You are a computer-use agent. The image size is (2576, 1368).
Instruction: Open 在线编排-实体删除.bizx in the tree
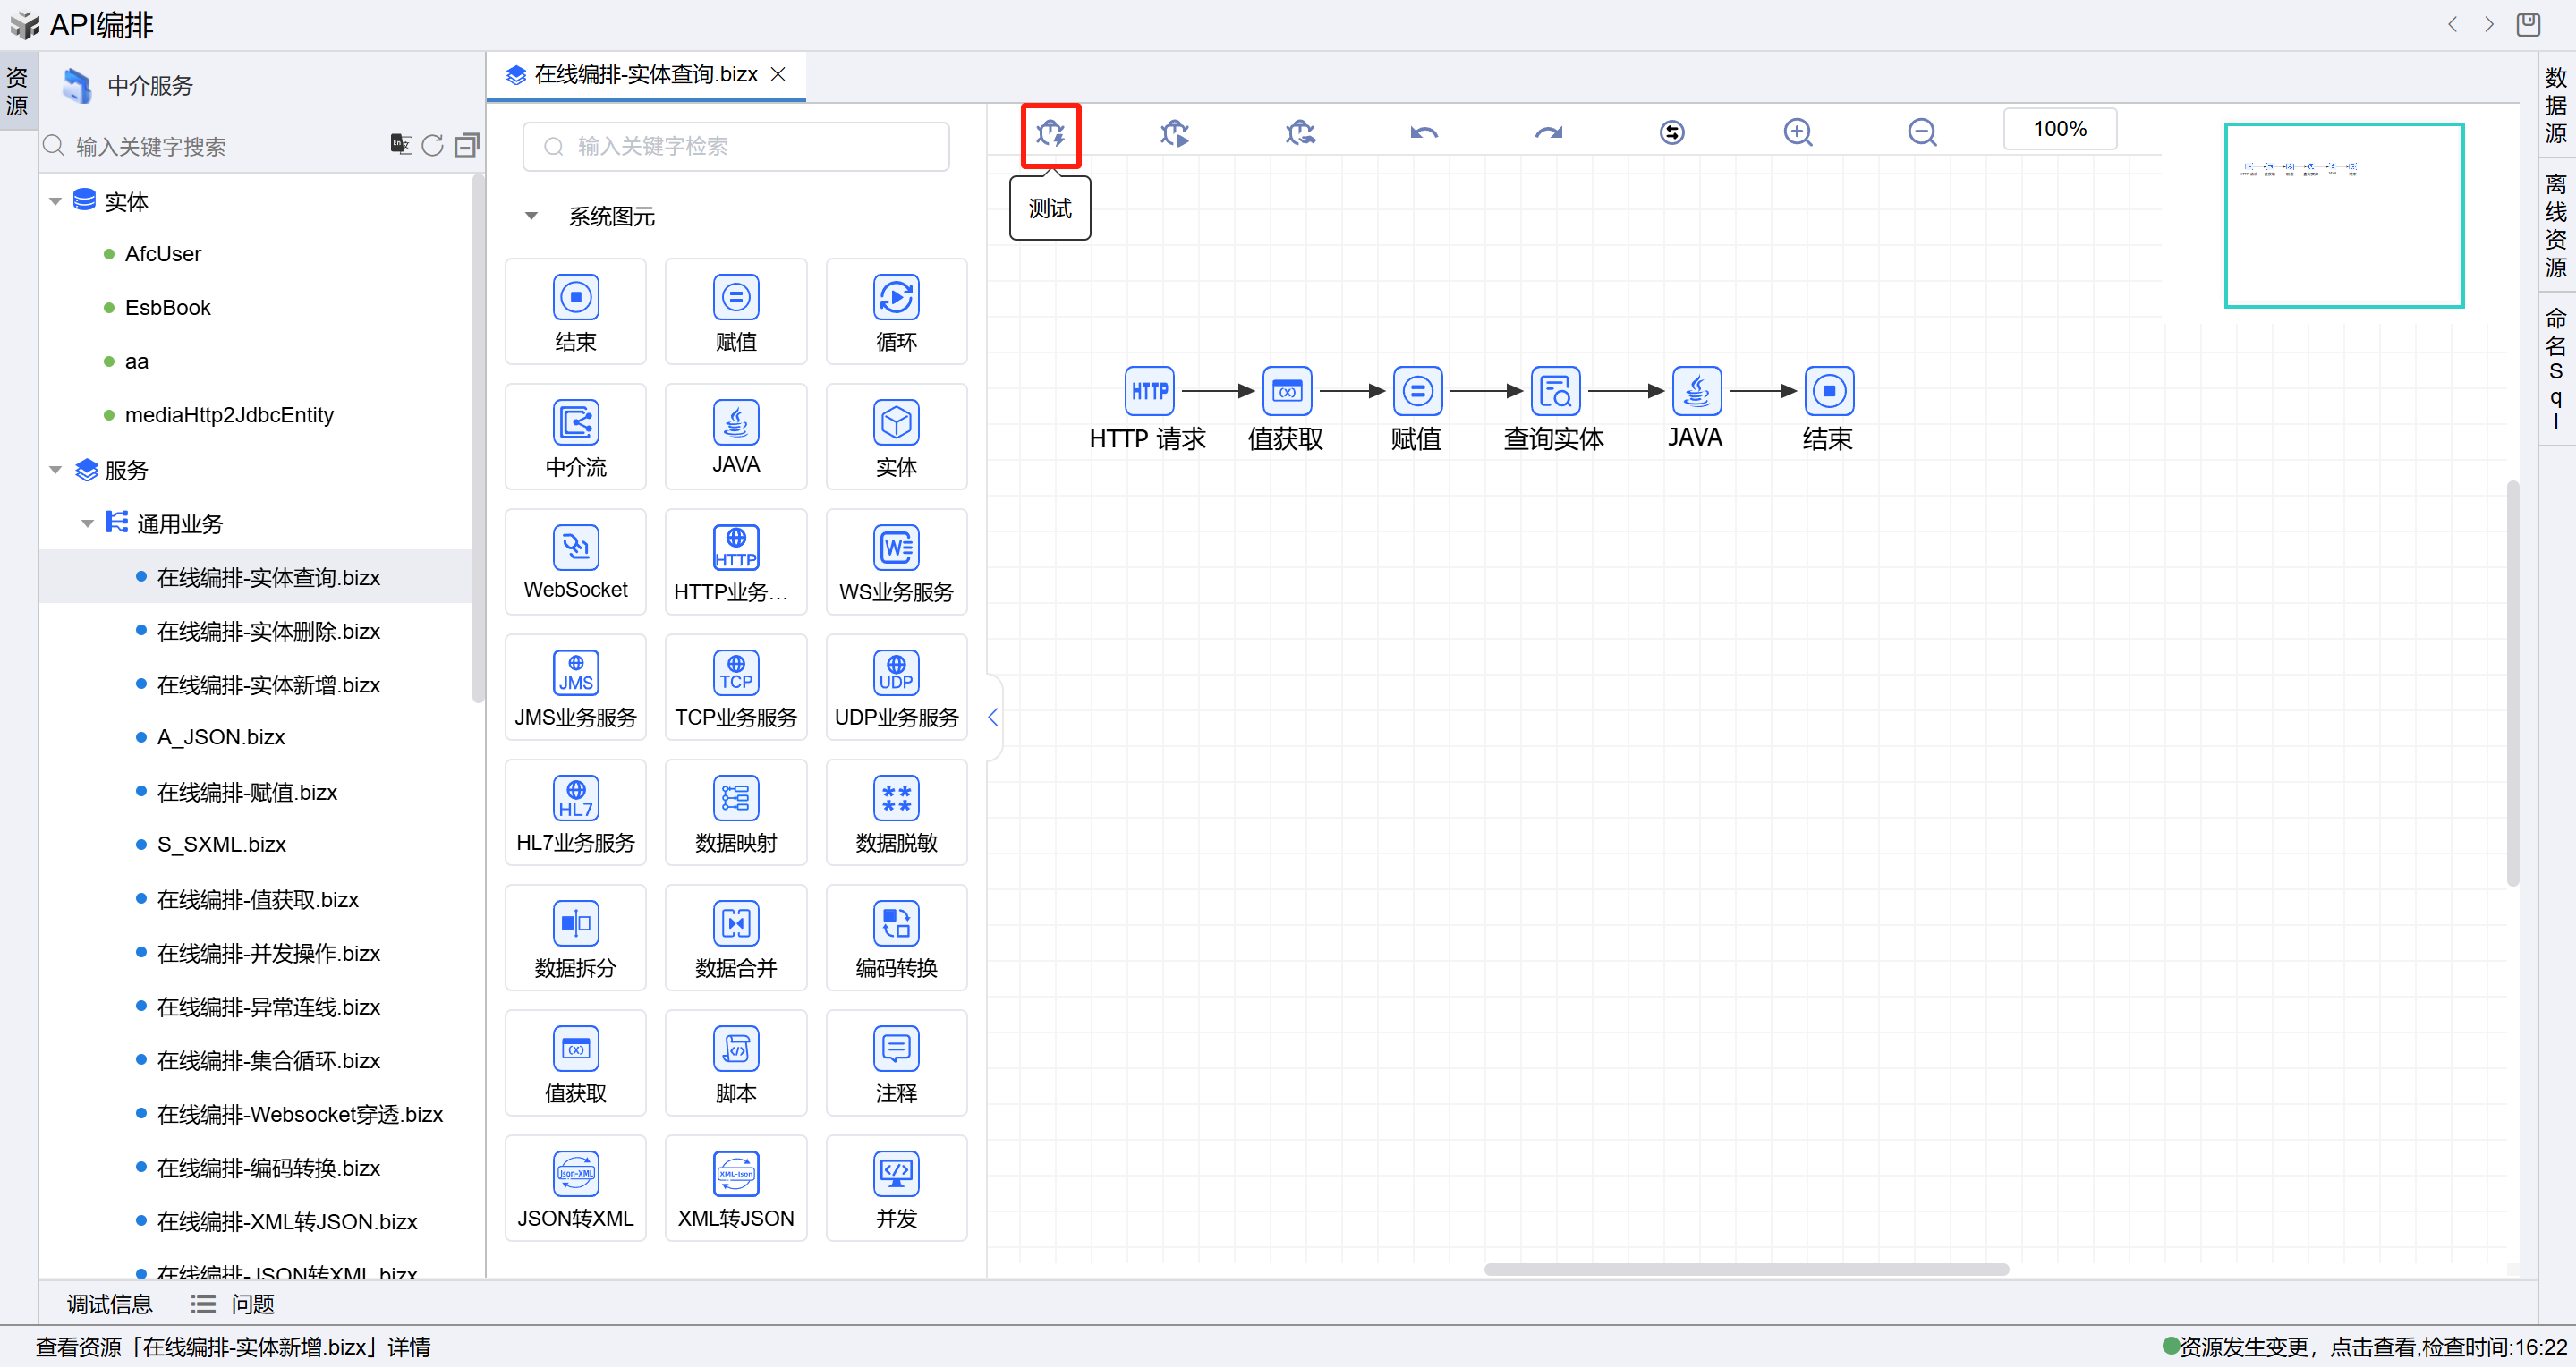[268, 631]
